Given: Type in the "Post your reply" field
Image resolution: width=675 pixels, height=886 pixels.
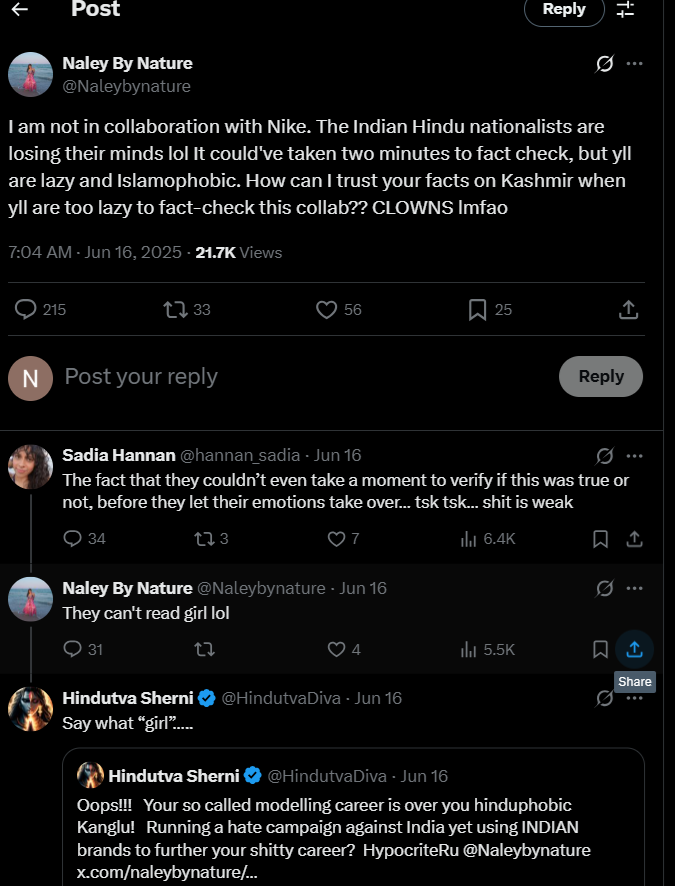Looking at the screenshot, I should (x=300, y=377).
